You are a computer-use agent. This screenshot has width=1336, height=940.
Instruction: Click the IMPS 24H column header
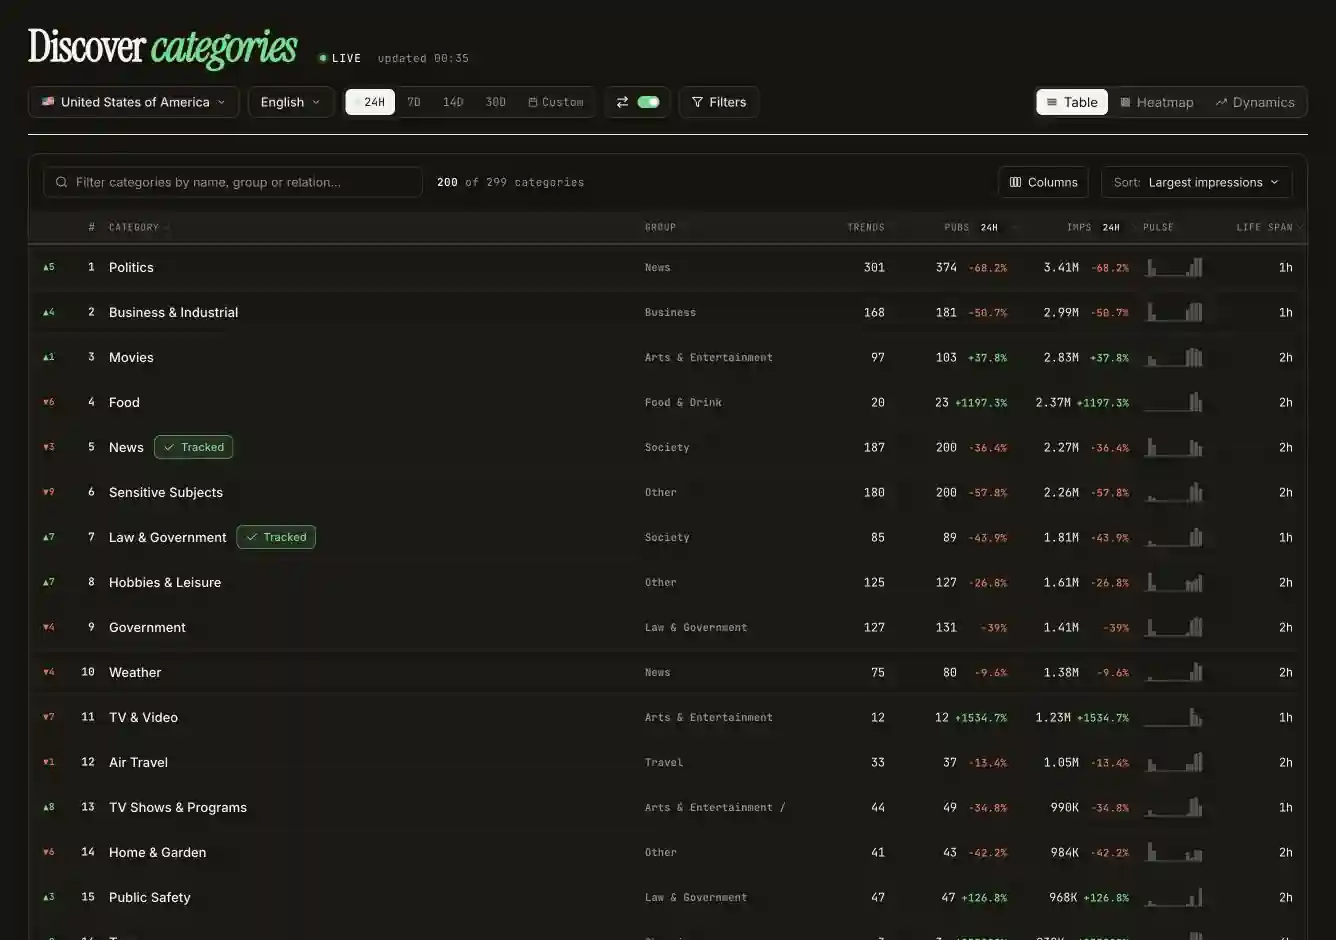1093,227
